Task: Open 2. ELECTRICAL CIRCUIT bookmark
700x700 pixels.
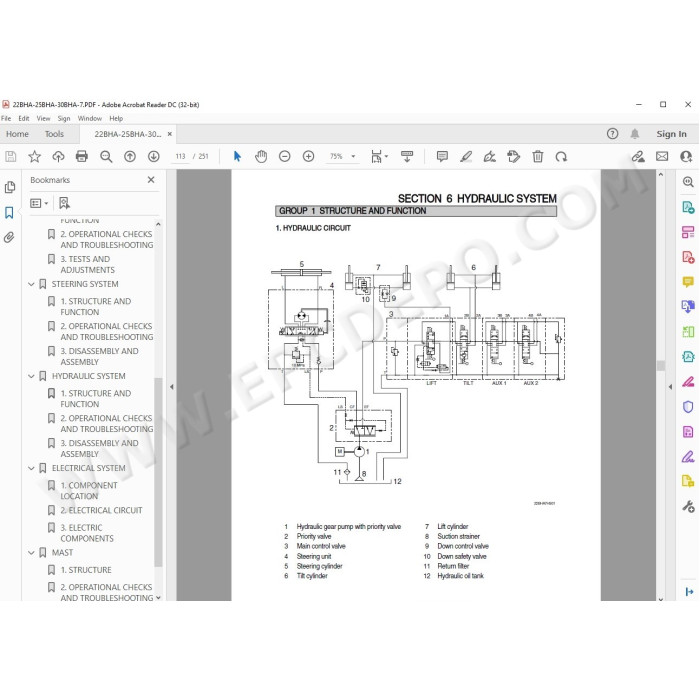Action: click(101, 510)
